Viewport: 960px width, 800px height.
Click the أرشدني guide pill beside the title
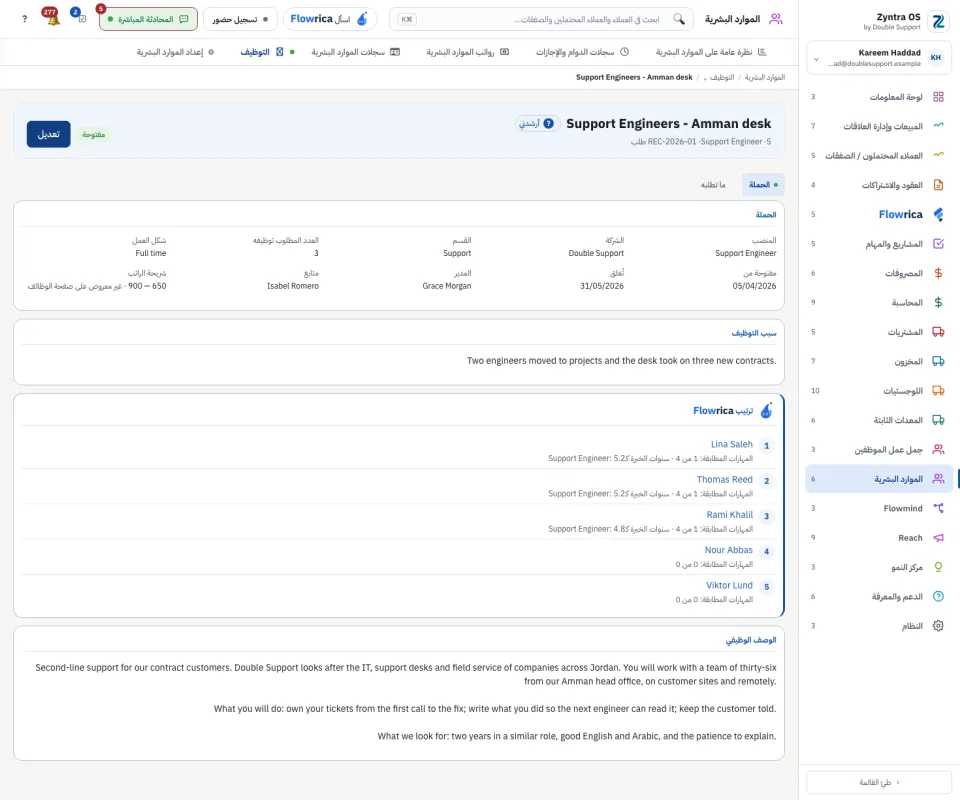click(536, 124)
